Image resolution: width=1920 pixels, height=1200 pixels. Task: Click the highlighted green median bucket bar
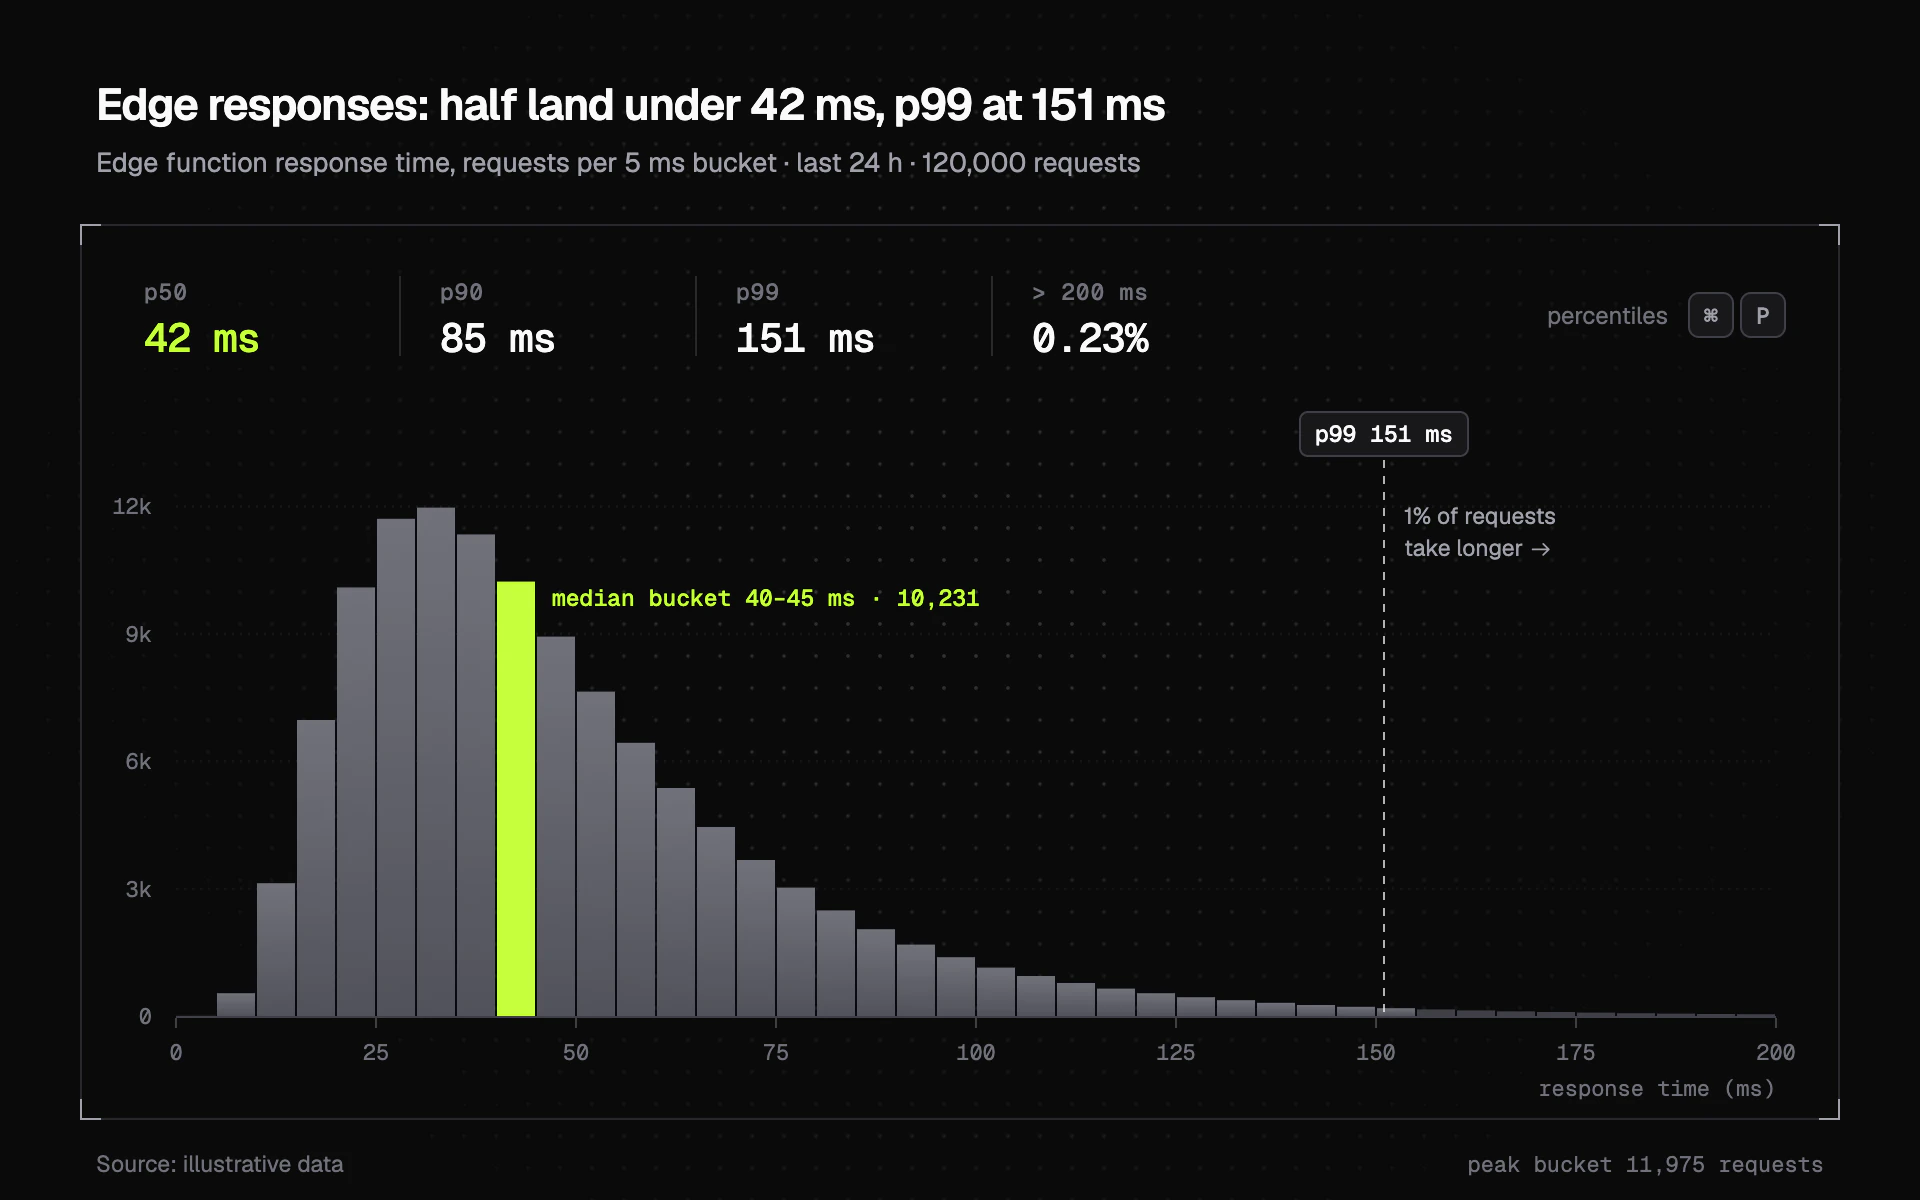click(516, 799)
